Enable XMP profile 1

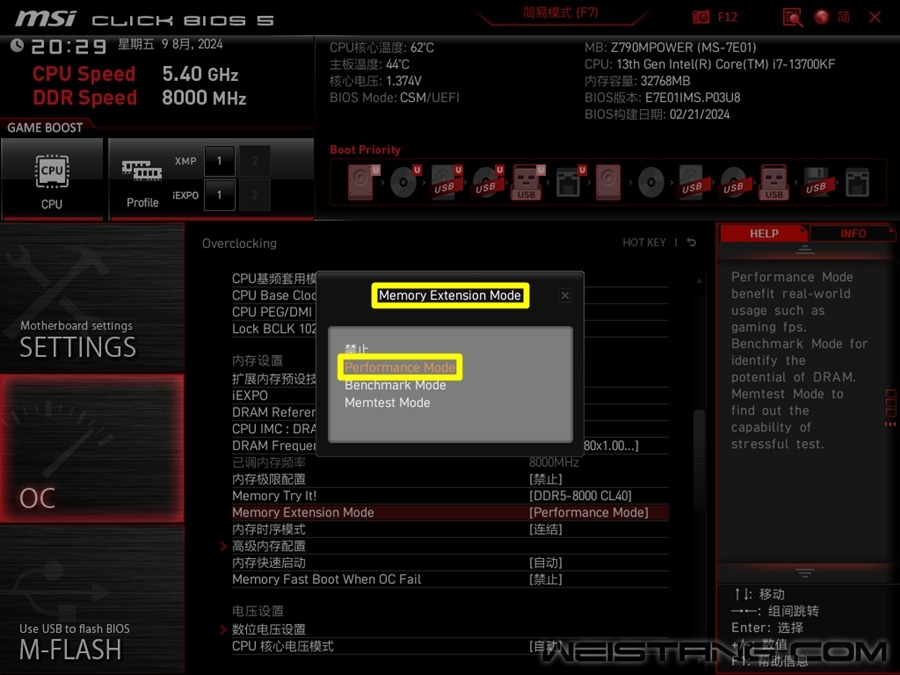click(219, 161)
